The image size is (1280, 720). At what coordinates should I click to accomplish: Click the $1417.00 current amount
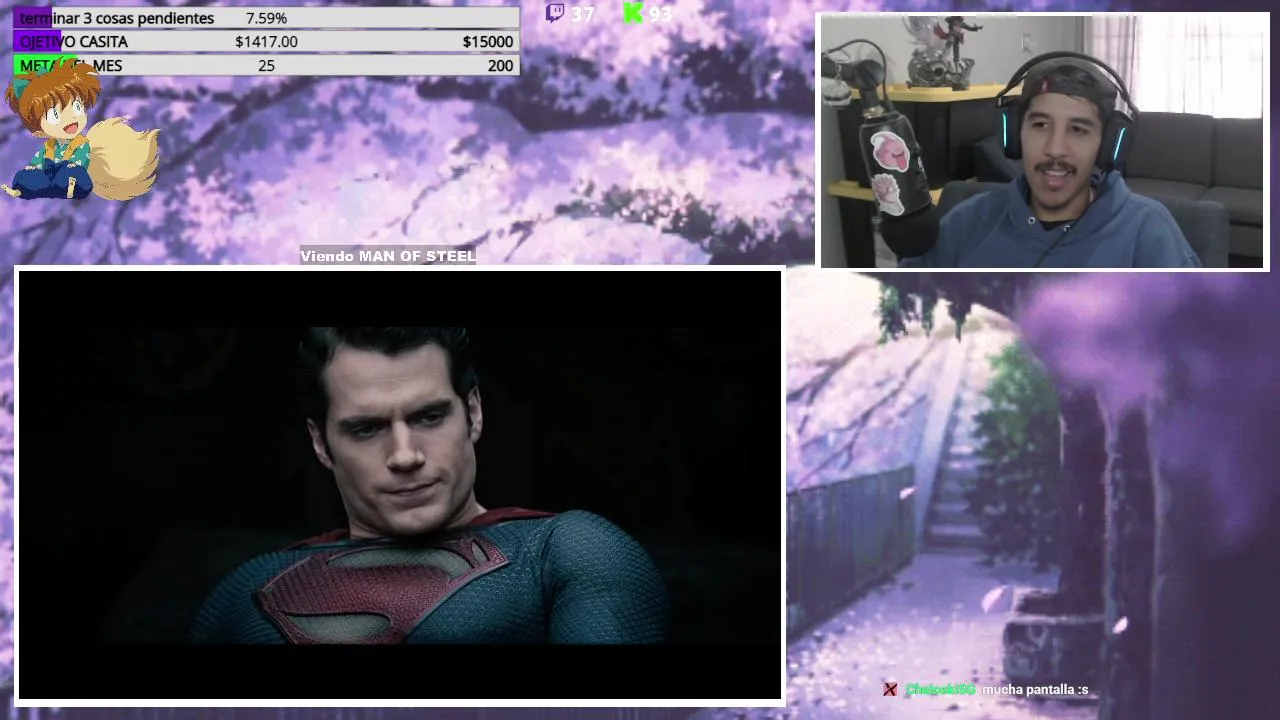pos(266,41)
